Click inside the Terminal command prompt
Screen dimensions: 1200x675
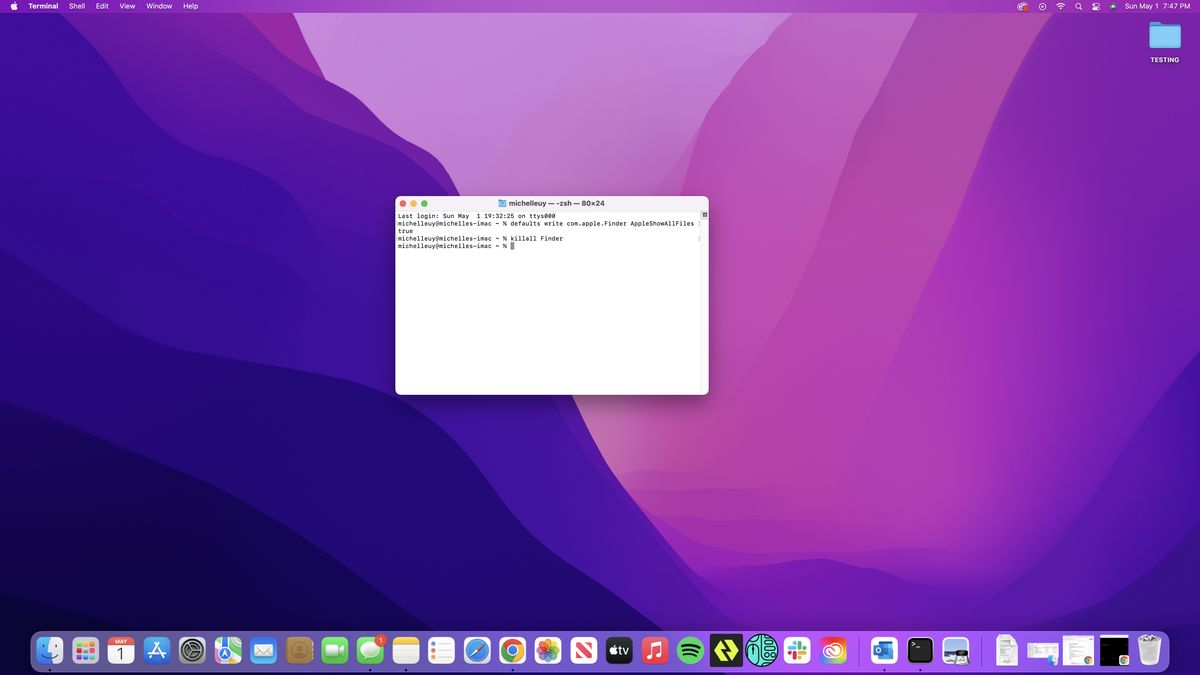(513, 245)
